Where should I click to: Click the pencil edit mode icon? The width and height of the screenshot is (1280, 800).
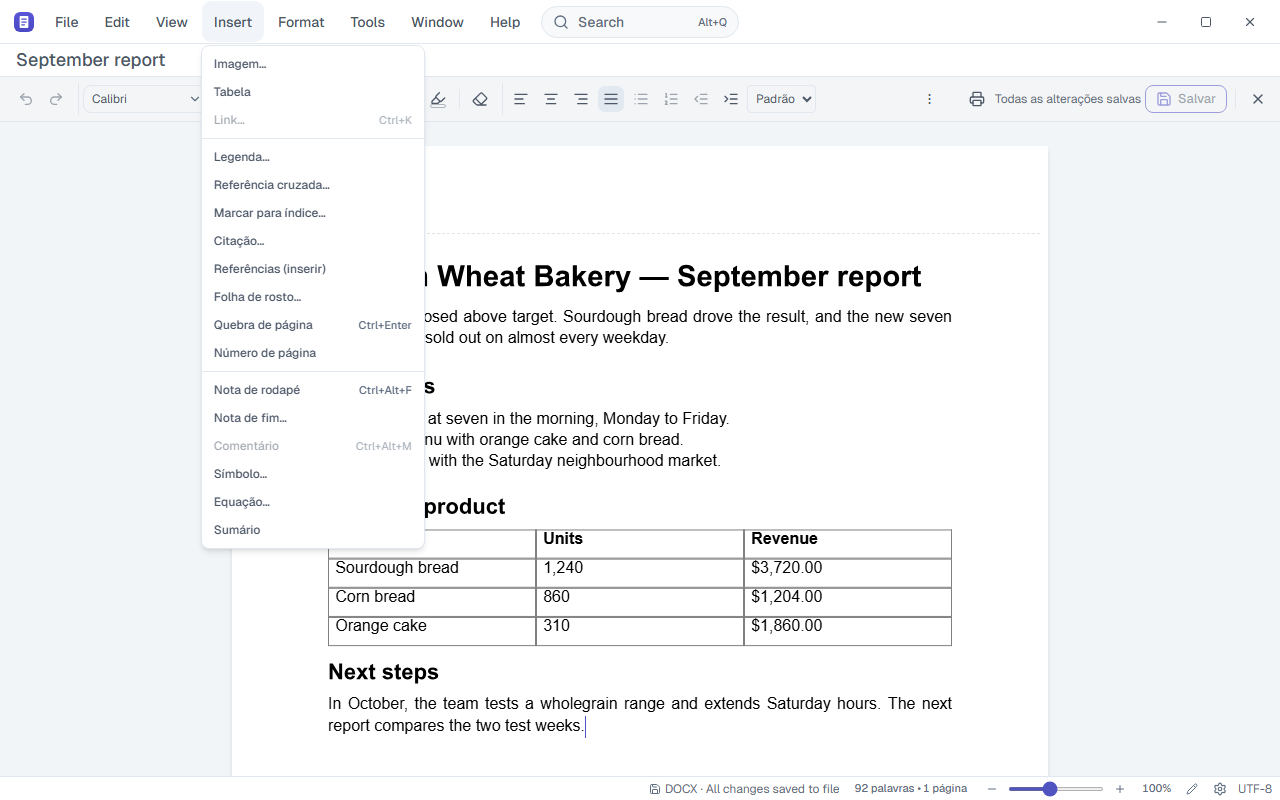(x=1192, y=789)
